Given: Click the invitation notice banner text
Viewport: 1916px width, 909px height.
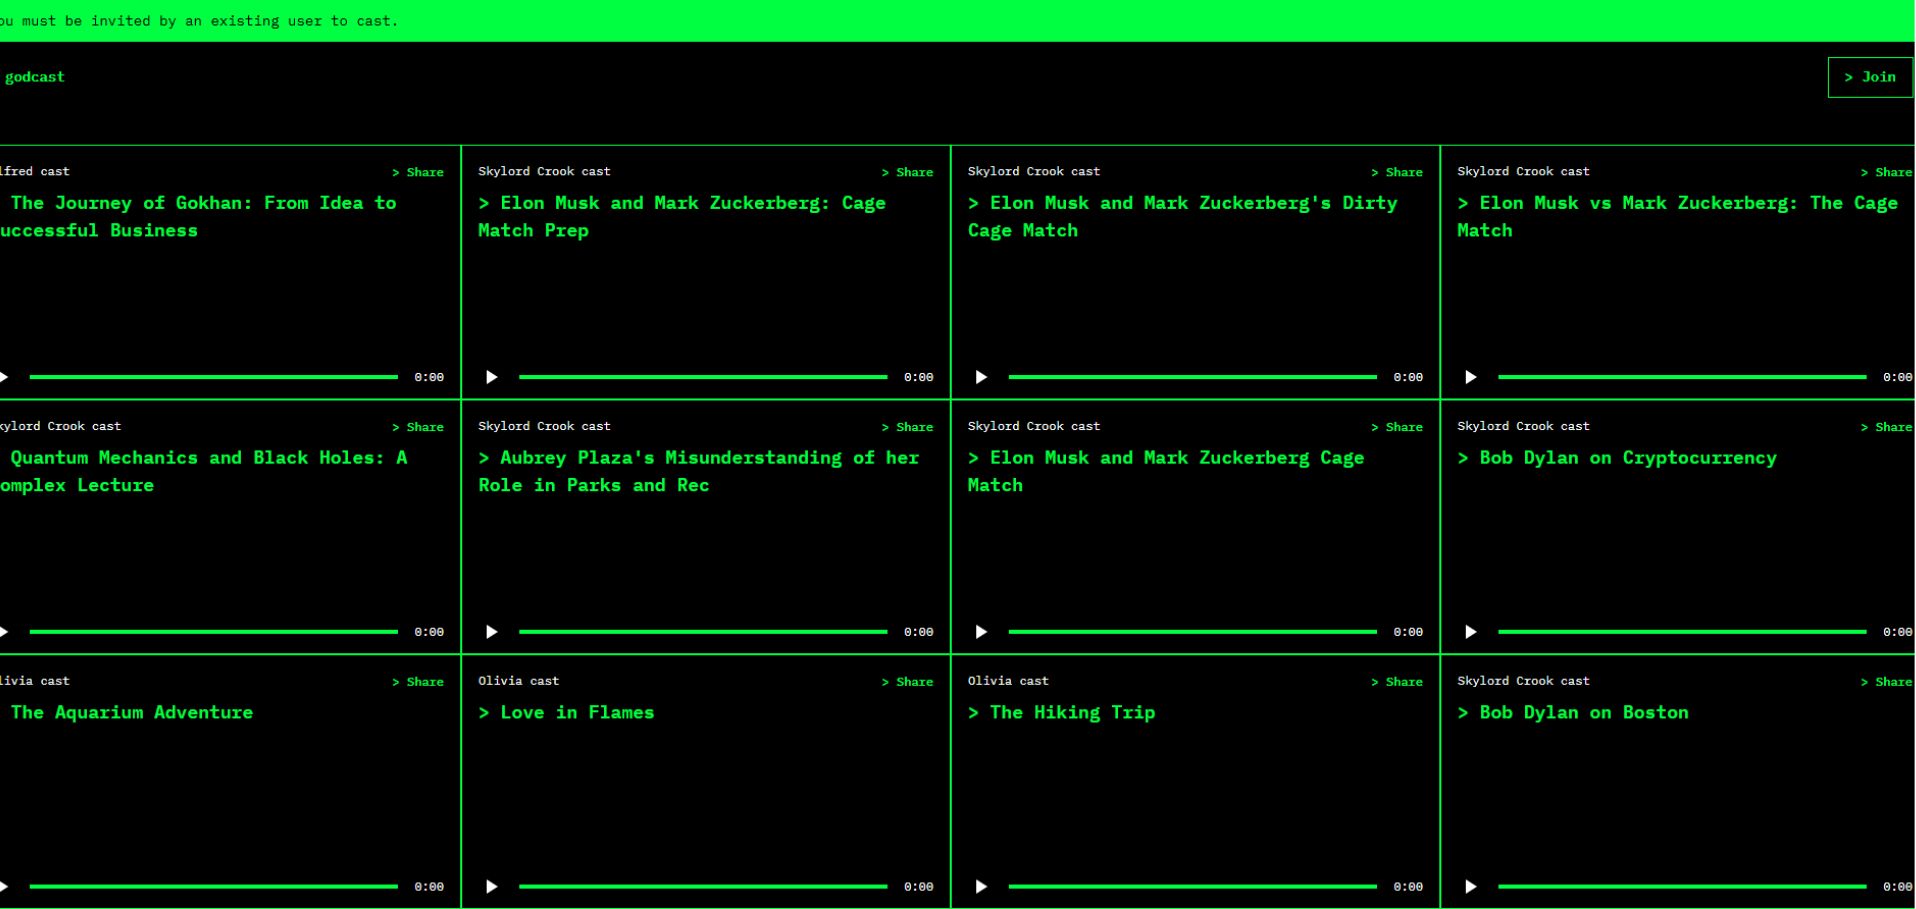Looking at the screenshot, I should click(x=199, y=21).
